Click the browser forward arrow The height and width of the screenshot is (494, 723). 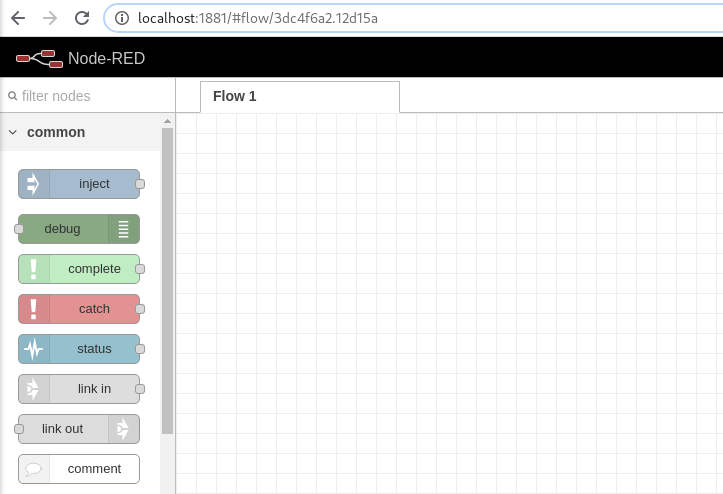pyautogui.click(x=50, y=18)
